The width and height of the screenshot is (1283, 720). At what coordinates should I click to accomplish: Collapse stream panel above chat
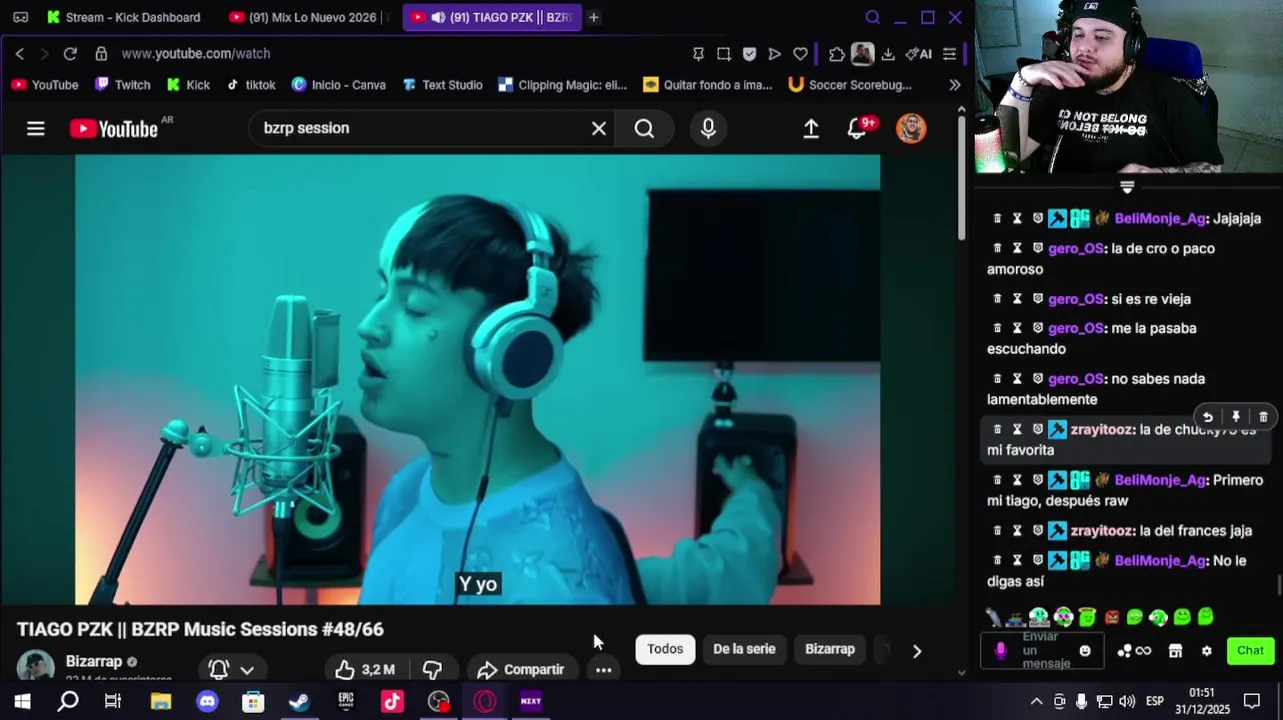click(1127, 187)
